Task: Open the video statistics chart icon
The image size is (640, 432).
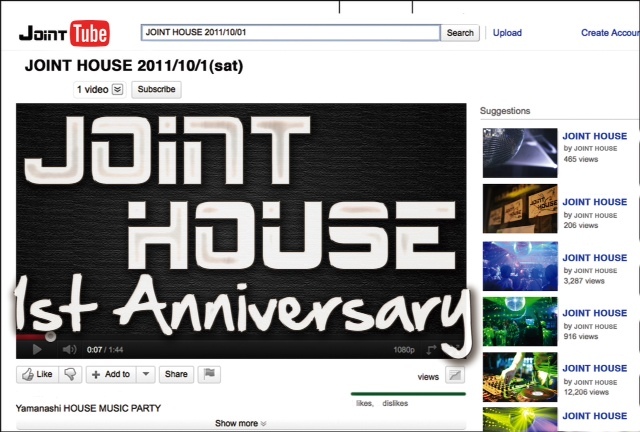Action: tap(455, 376)
